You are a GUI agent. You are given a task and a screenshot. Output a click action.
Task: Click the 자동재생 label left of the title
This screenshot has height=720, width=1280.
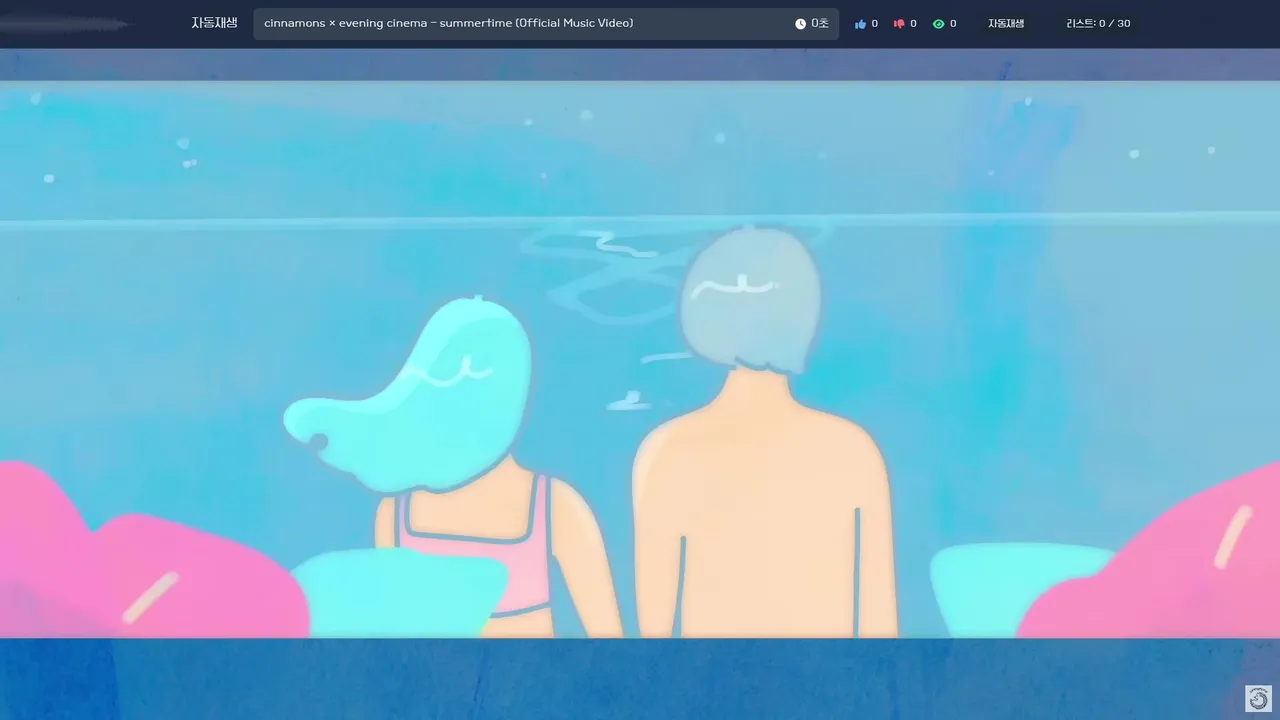(x=215, y=23)
